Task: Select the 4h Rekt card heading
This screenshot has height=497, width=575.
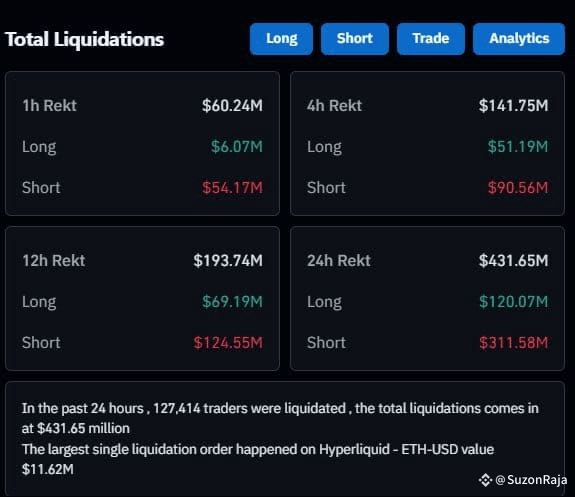Action: coord(334,106)
